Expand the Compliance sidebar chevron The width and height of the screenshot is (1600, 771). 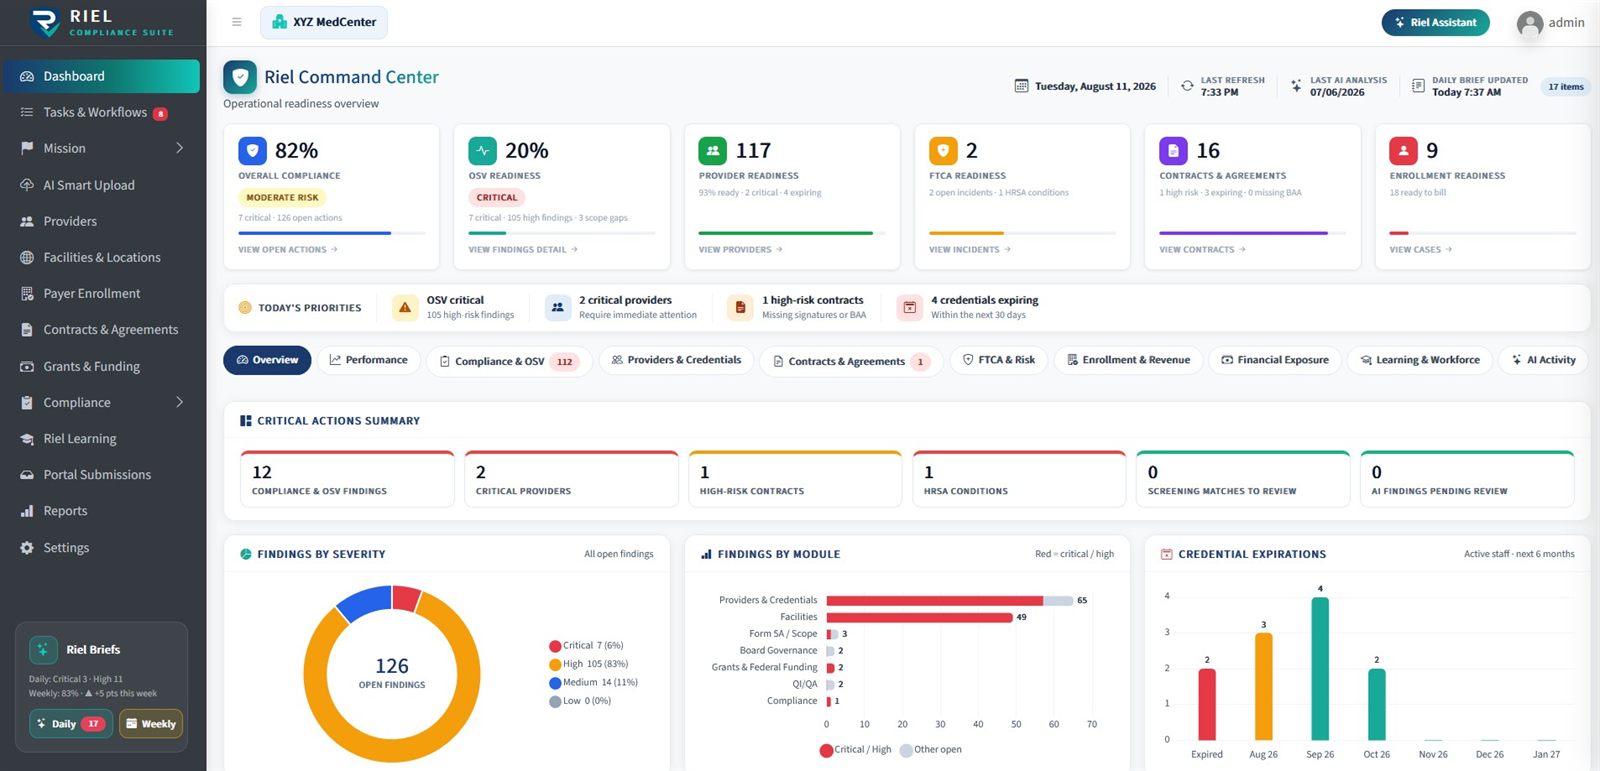point(180,402)
